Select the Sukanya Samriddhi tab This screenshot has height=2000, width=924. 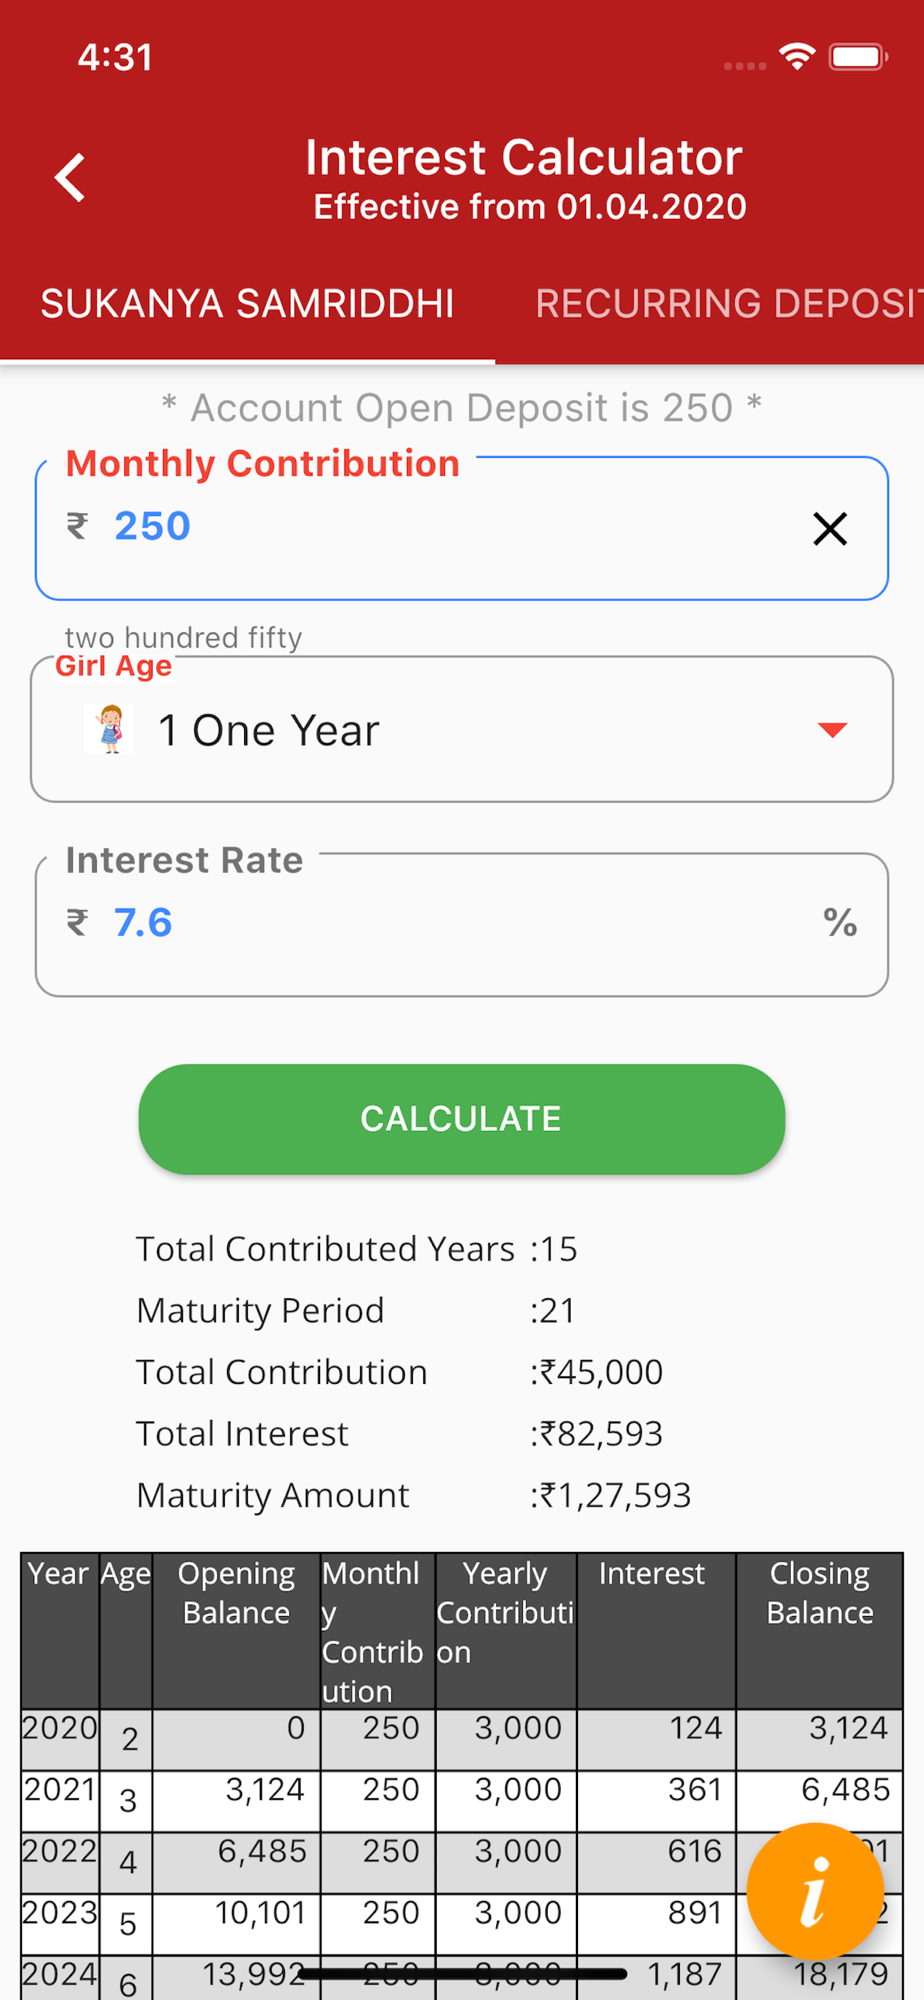tap(247, 304)
